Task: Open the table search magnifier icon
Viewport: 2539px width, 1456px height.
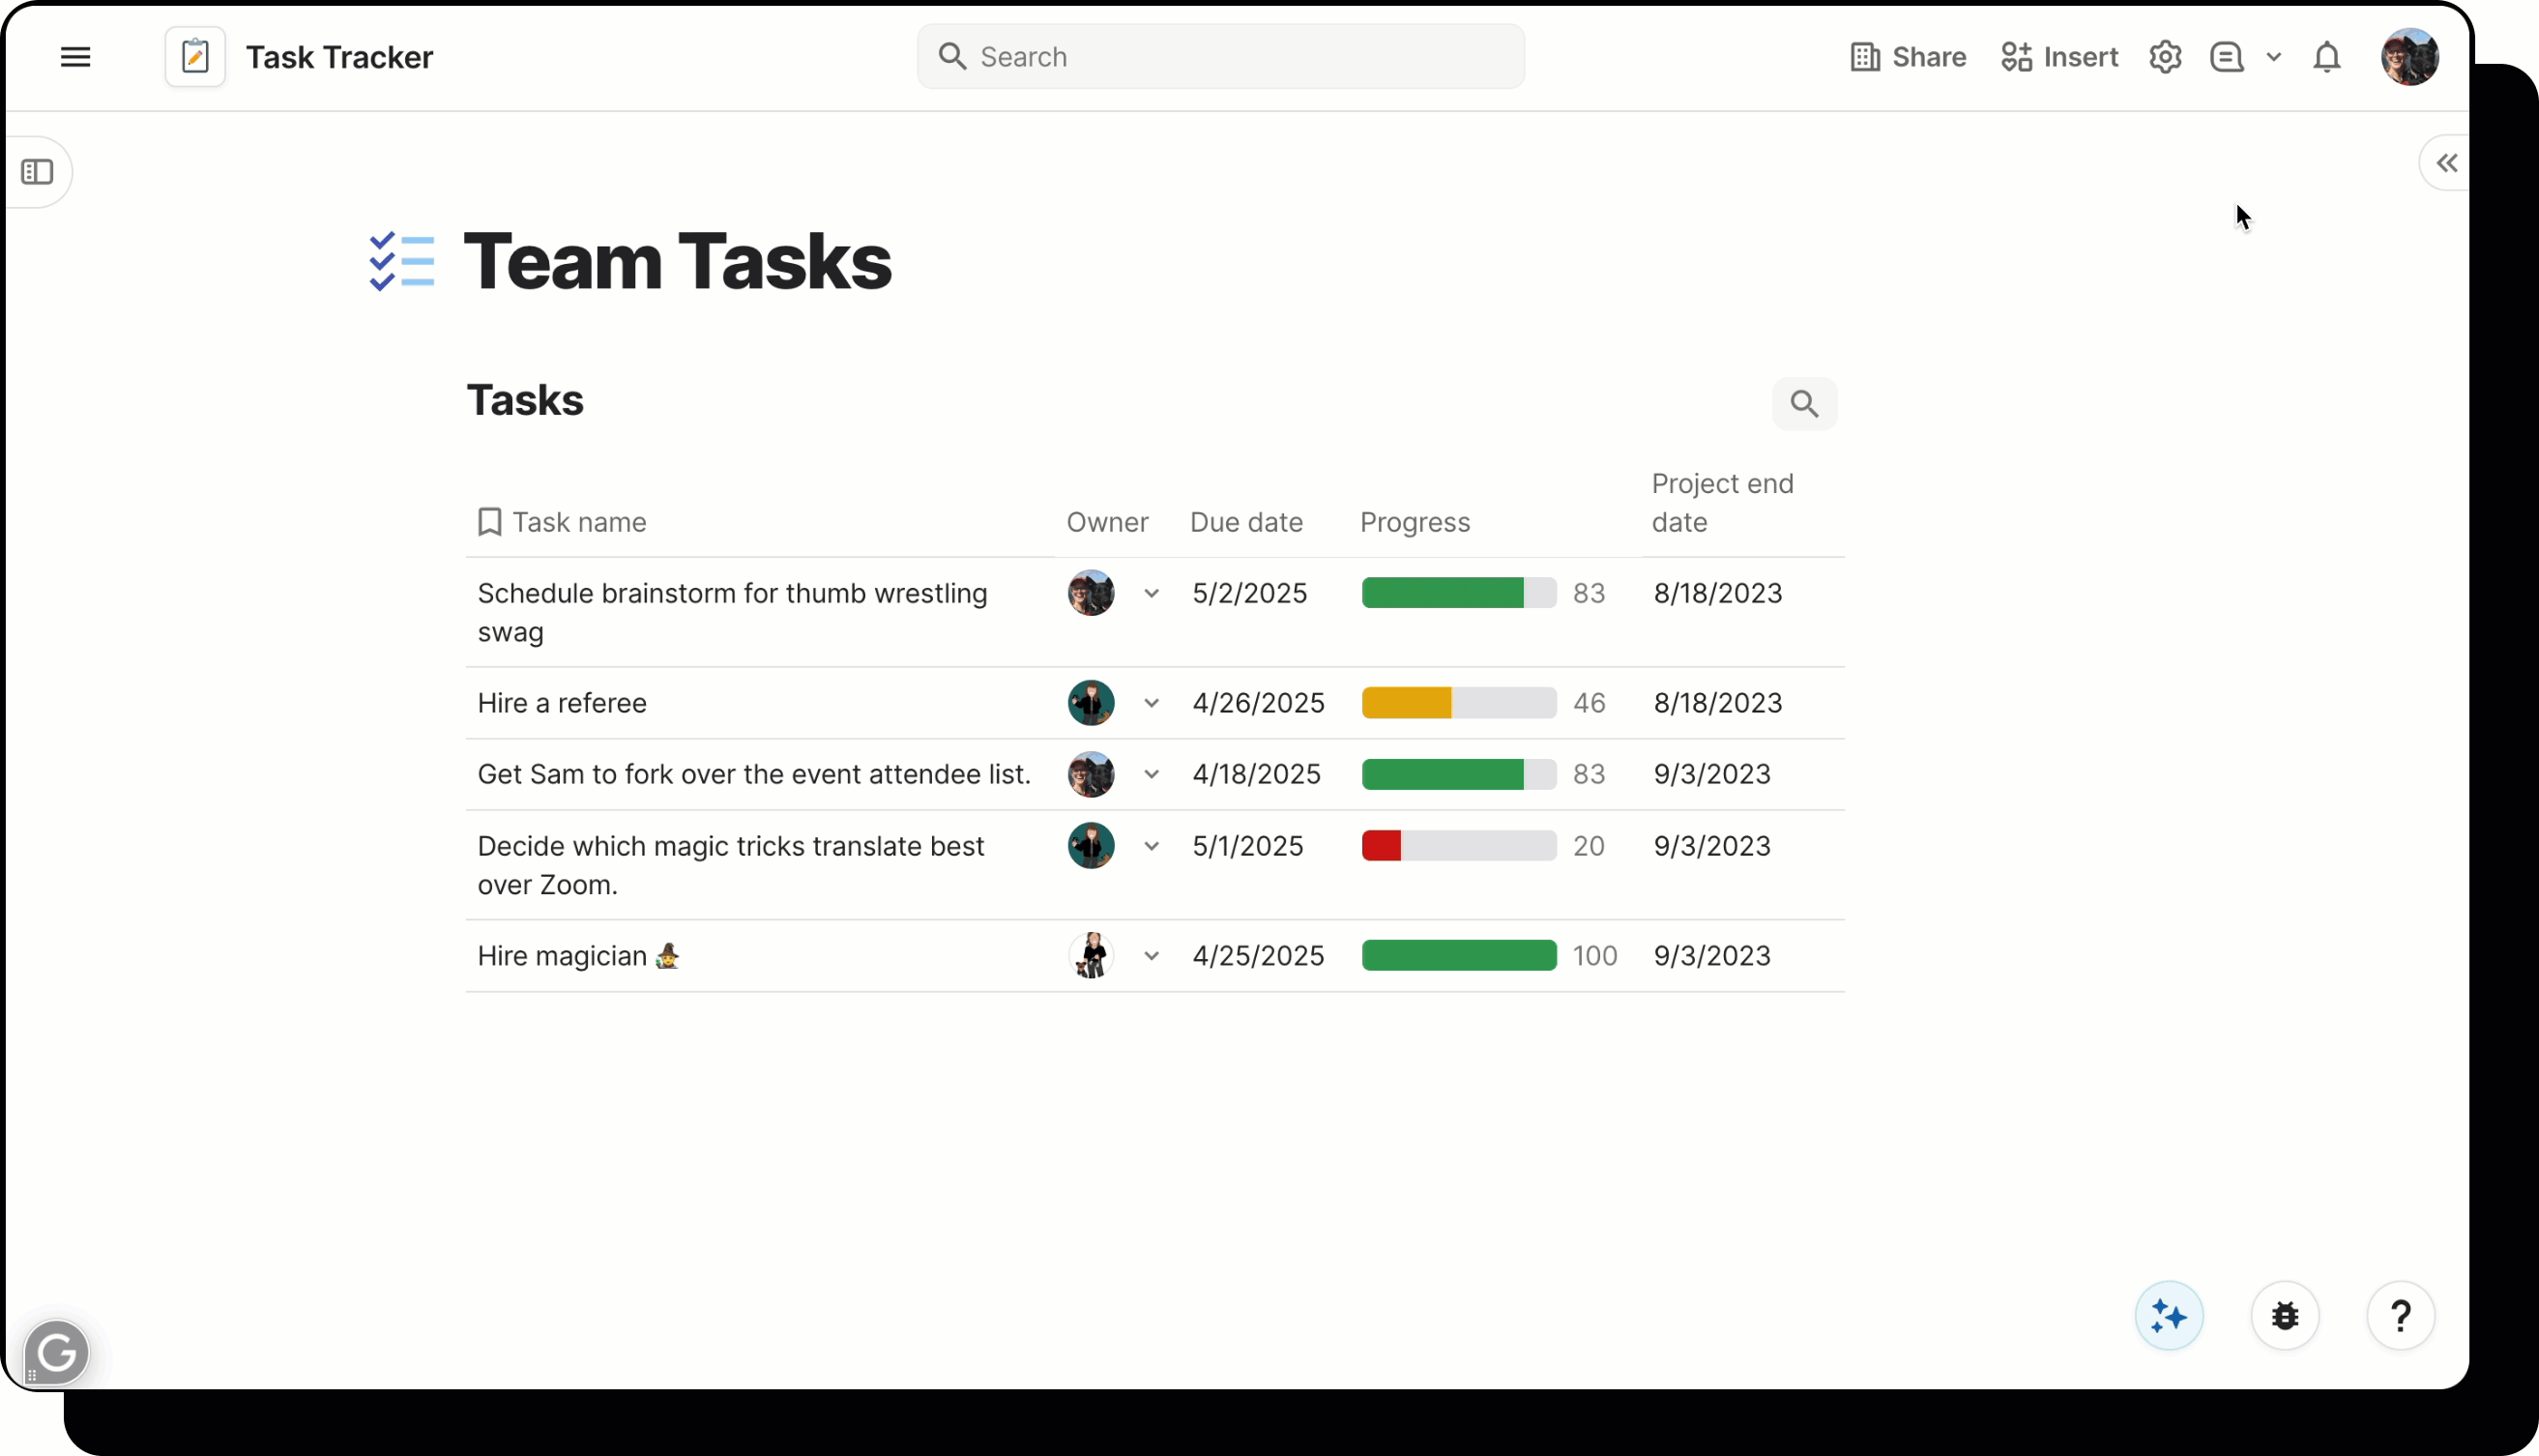Action: pos(1804,403)
